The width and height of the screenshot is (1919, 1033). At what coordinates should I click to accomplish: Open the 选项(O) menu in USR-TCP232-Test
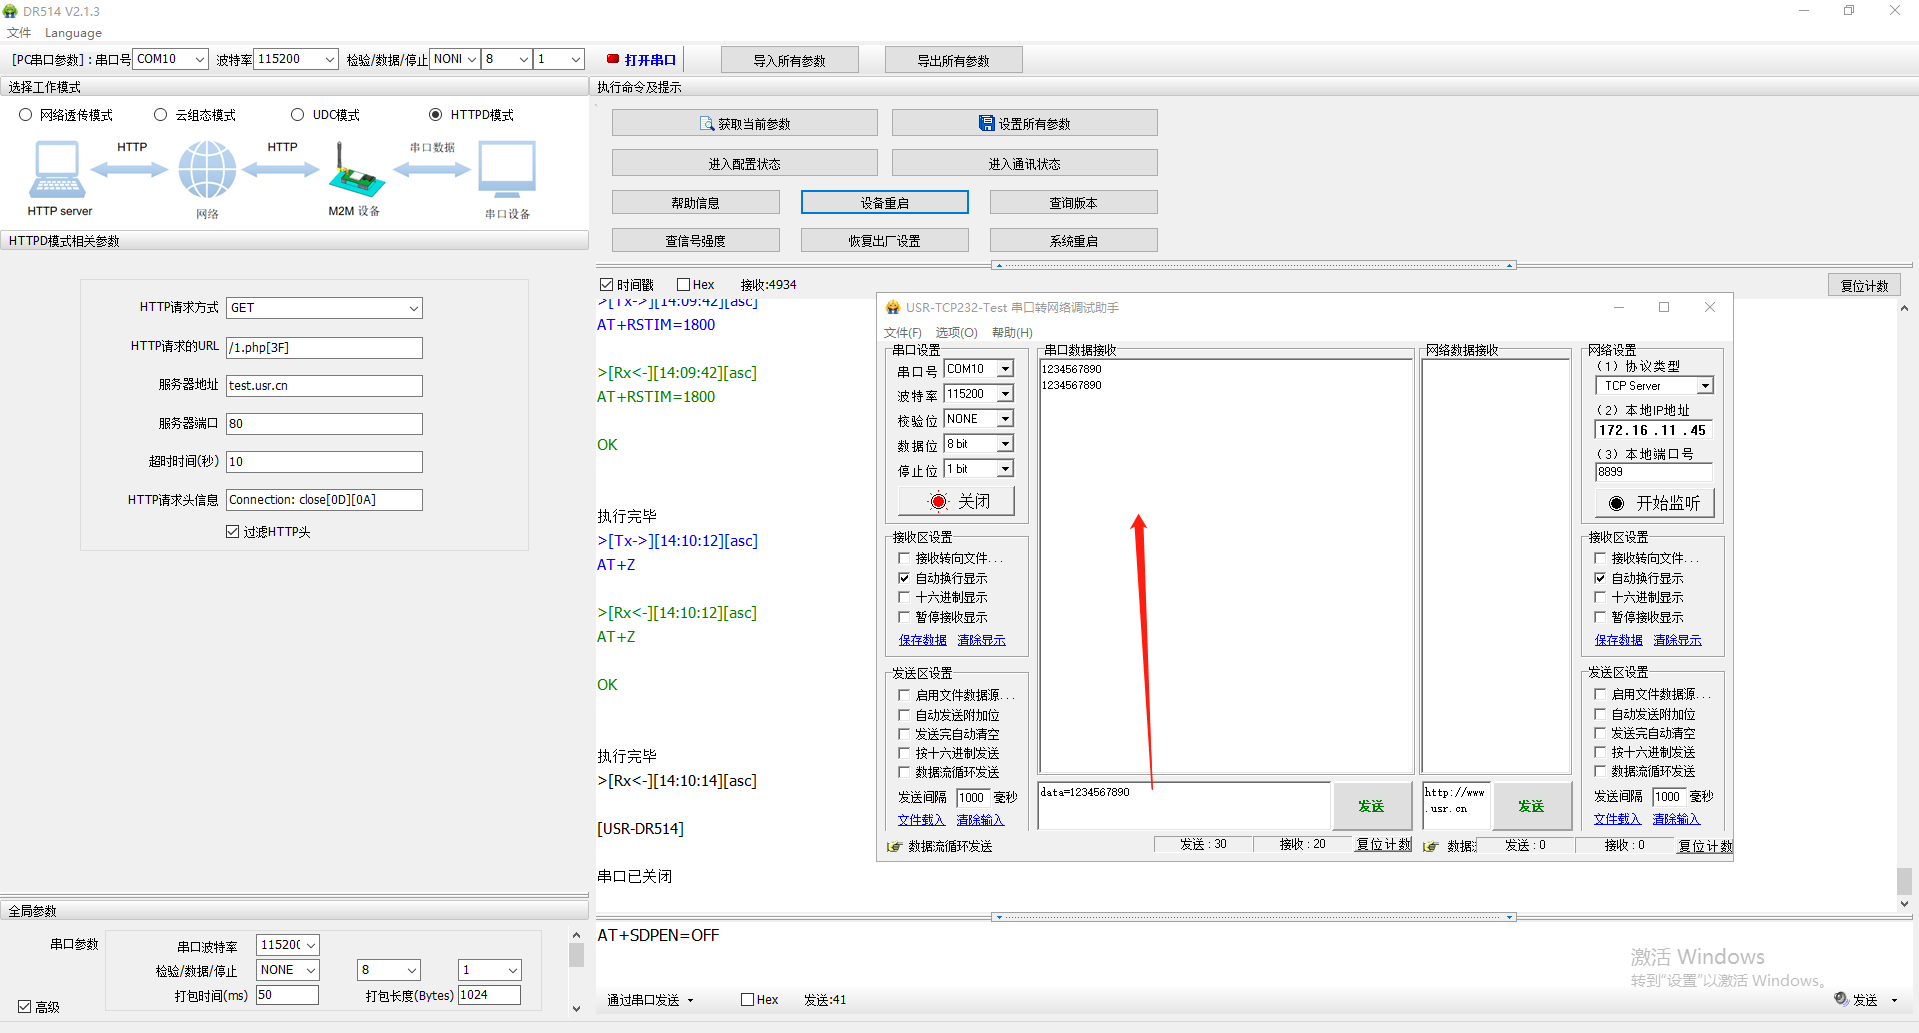tap(956, 333)
